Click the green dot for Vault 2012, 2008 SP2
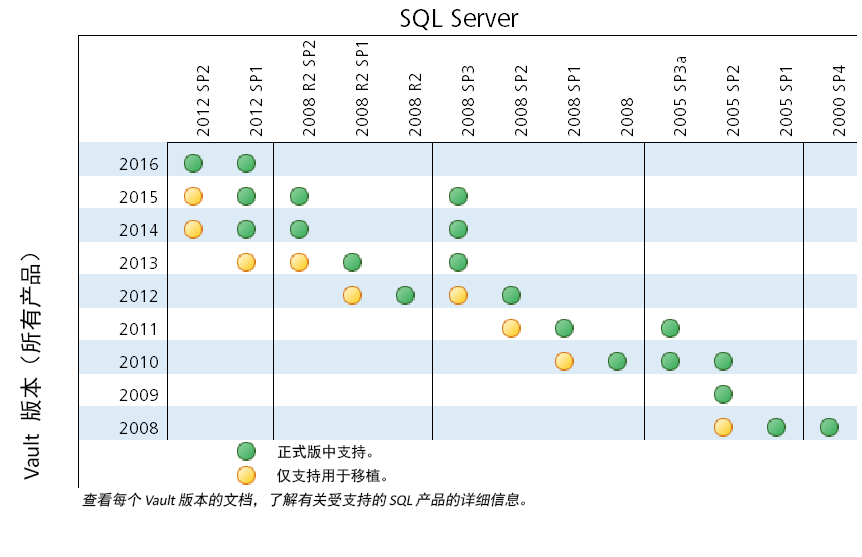The image size is (862, 557). pyautogui.click(x=511, y=295)
